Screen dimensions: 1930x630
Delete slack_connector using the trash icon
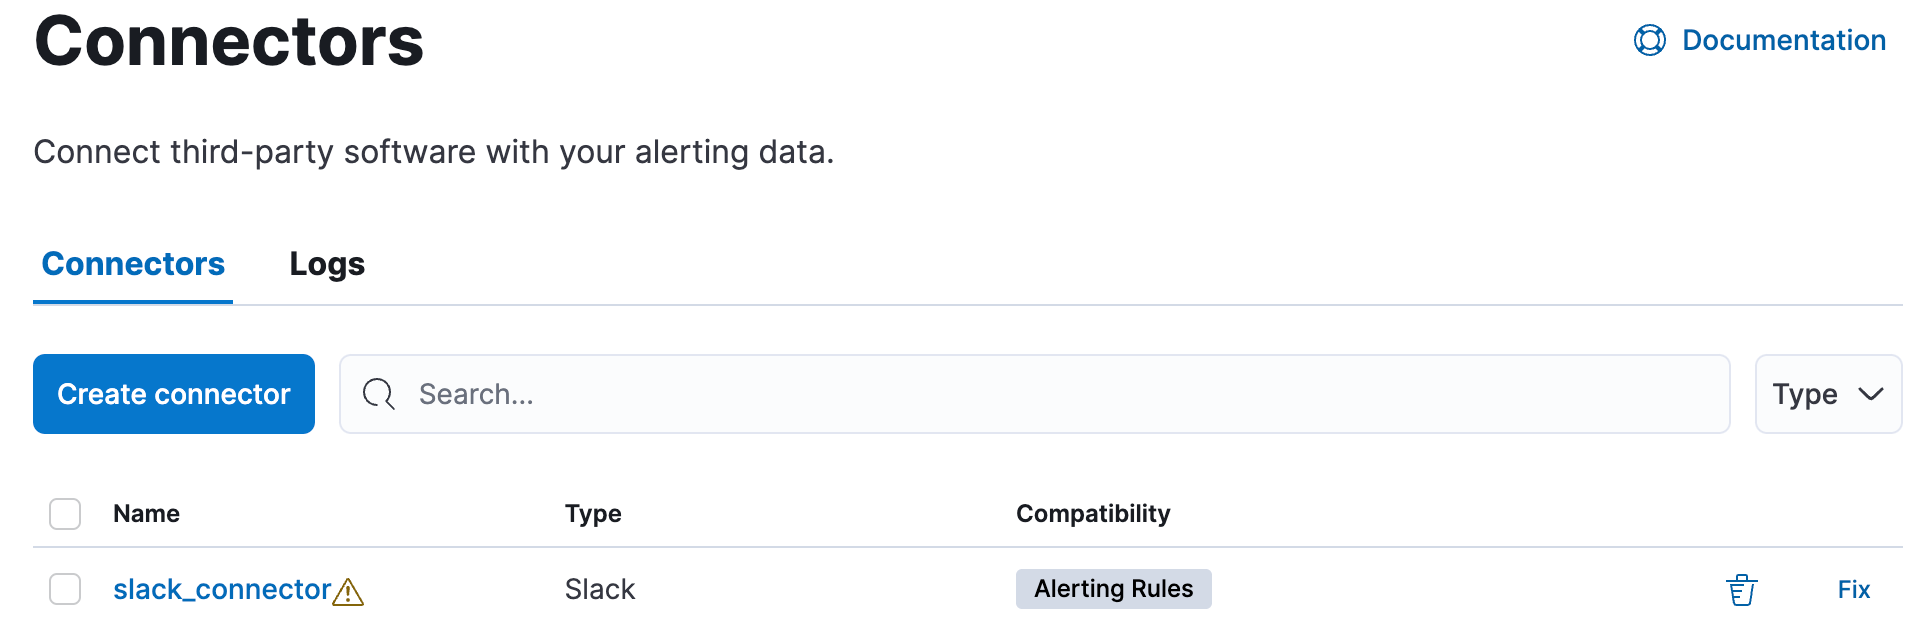[1741, 590]
